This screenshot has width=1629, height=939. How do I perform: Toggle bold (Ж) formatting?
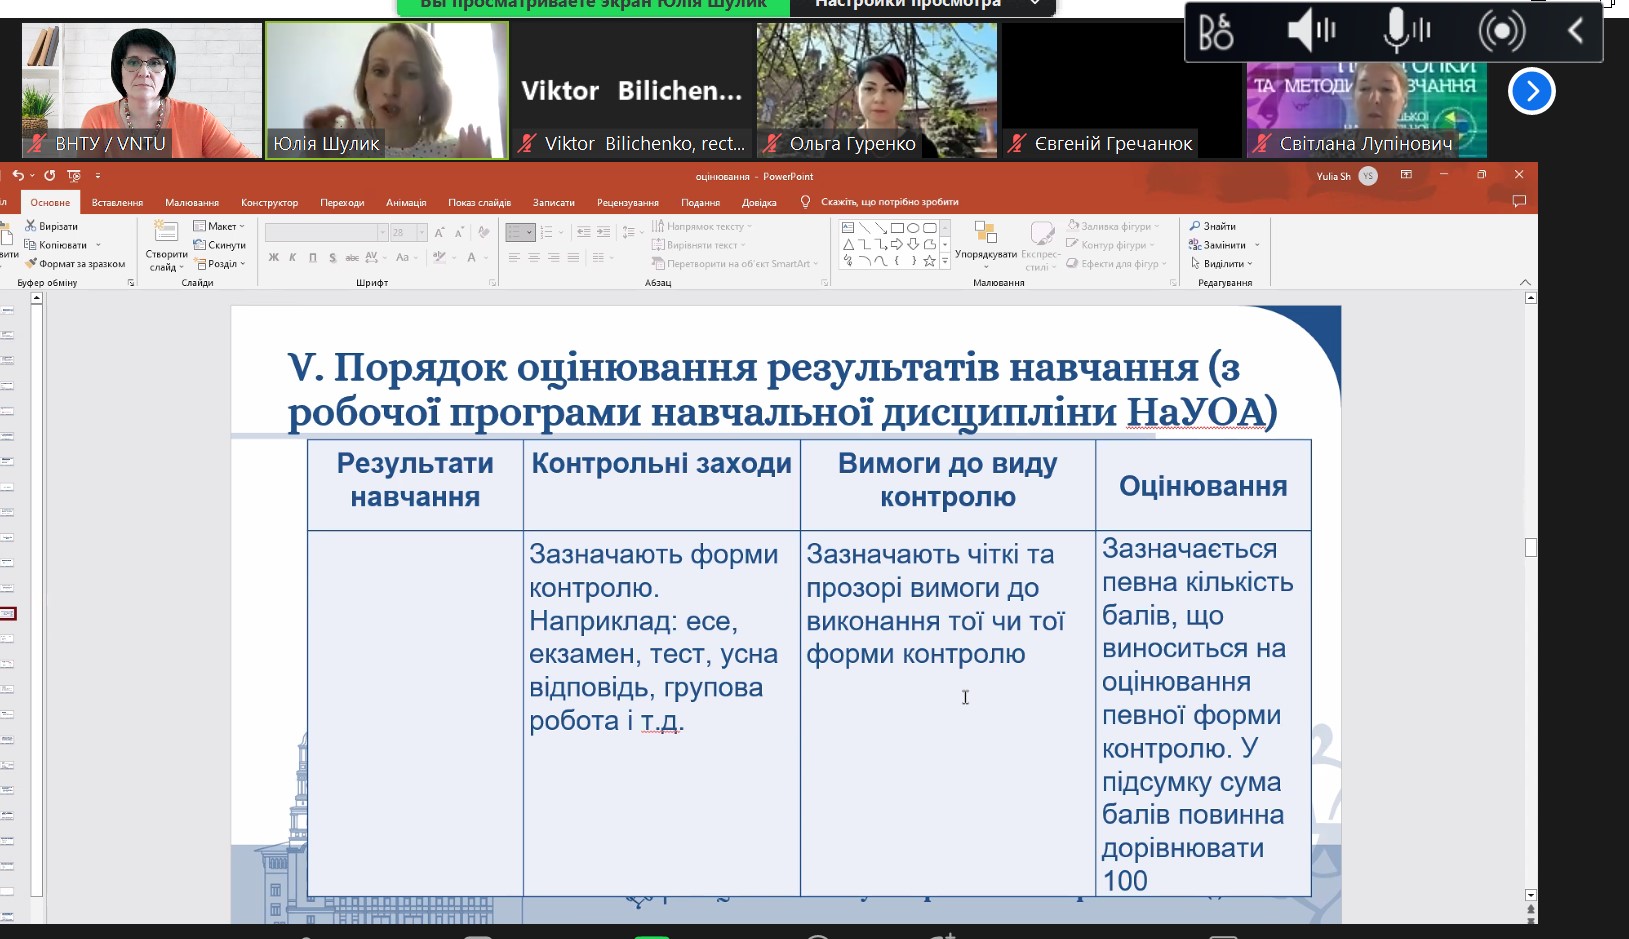(274, 258)
